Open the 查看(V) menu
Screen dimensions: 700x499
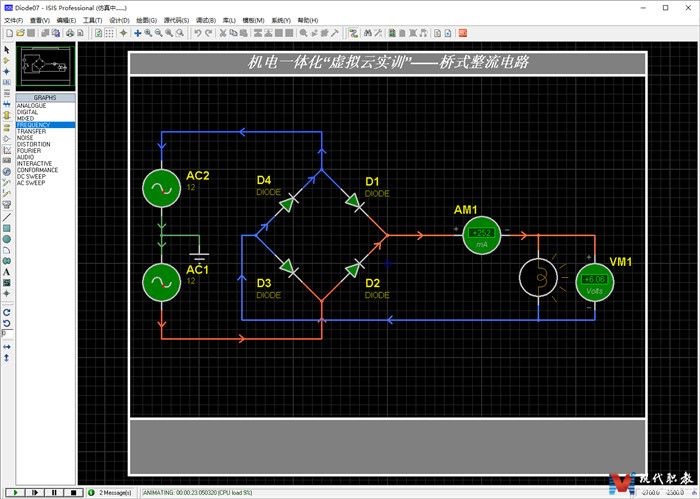coord(40,21)
